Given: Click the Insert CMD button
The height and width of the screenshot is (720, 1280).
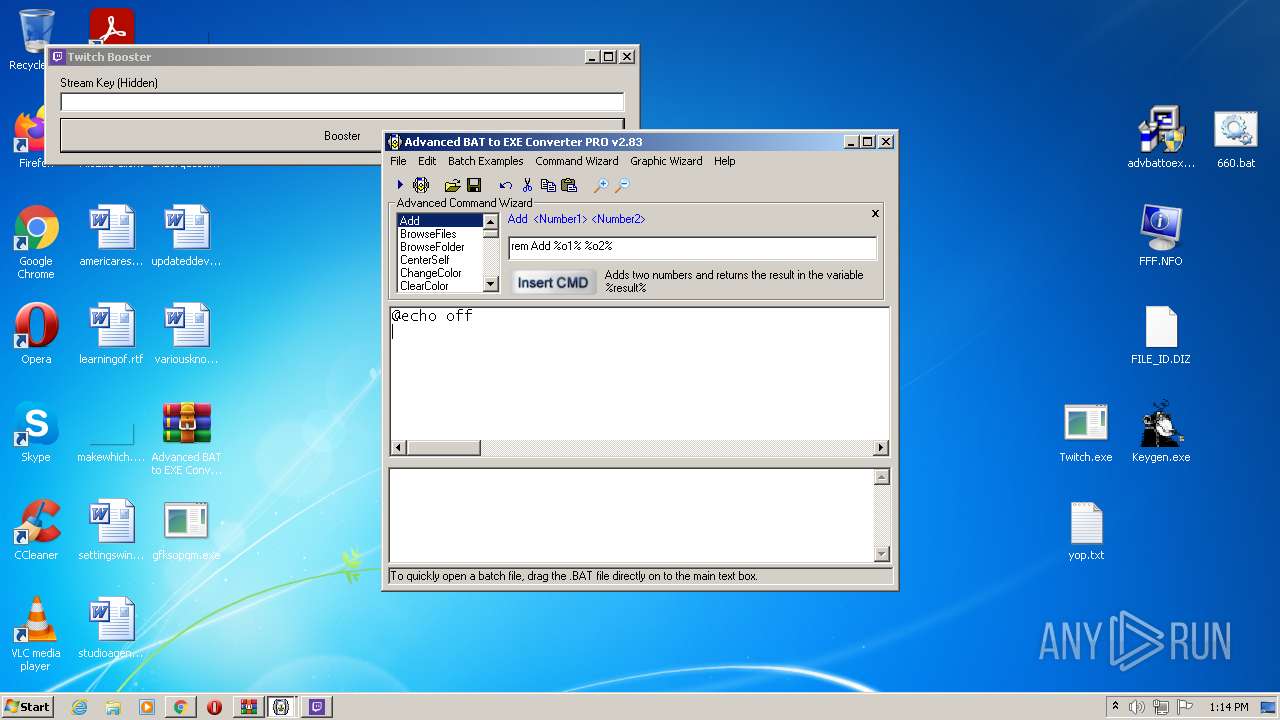Looking at the screenshot, I should click(553, 282).
